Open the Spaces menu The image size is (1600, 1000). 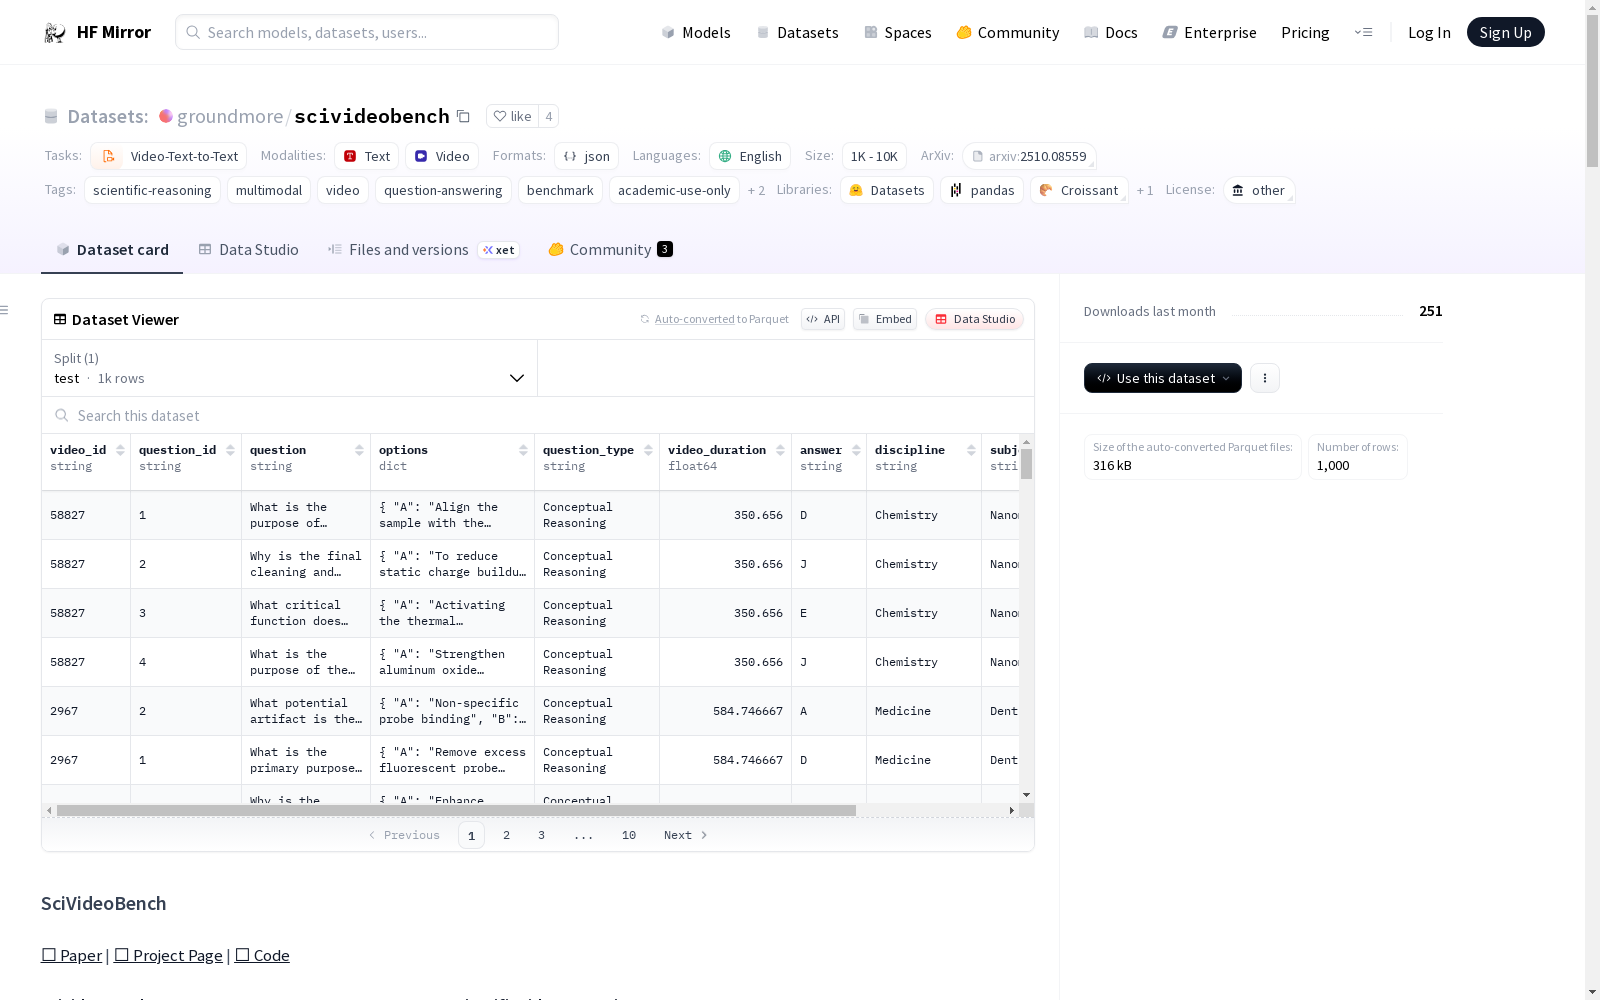(x=898, y=32)
